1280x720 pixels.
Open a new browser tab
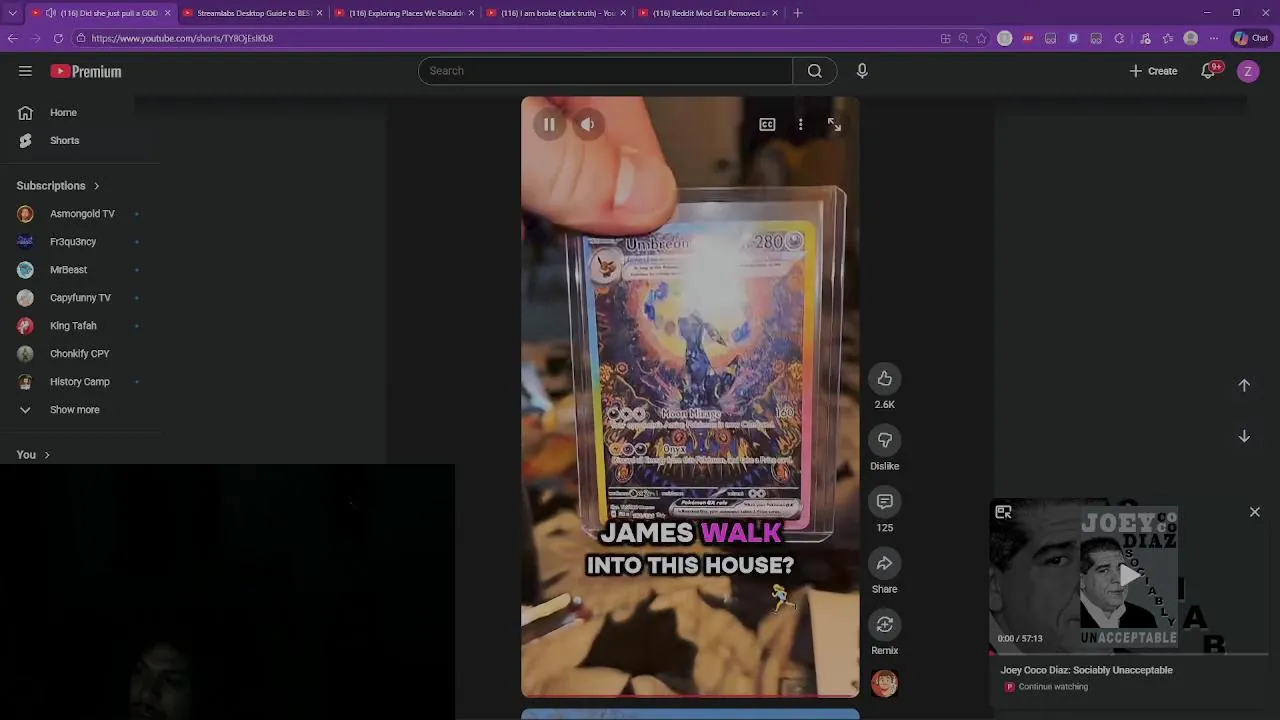coord(797,13)
